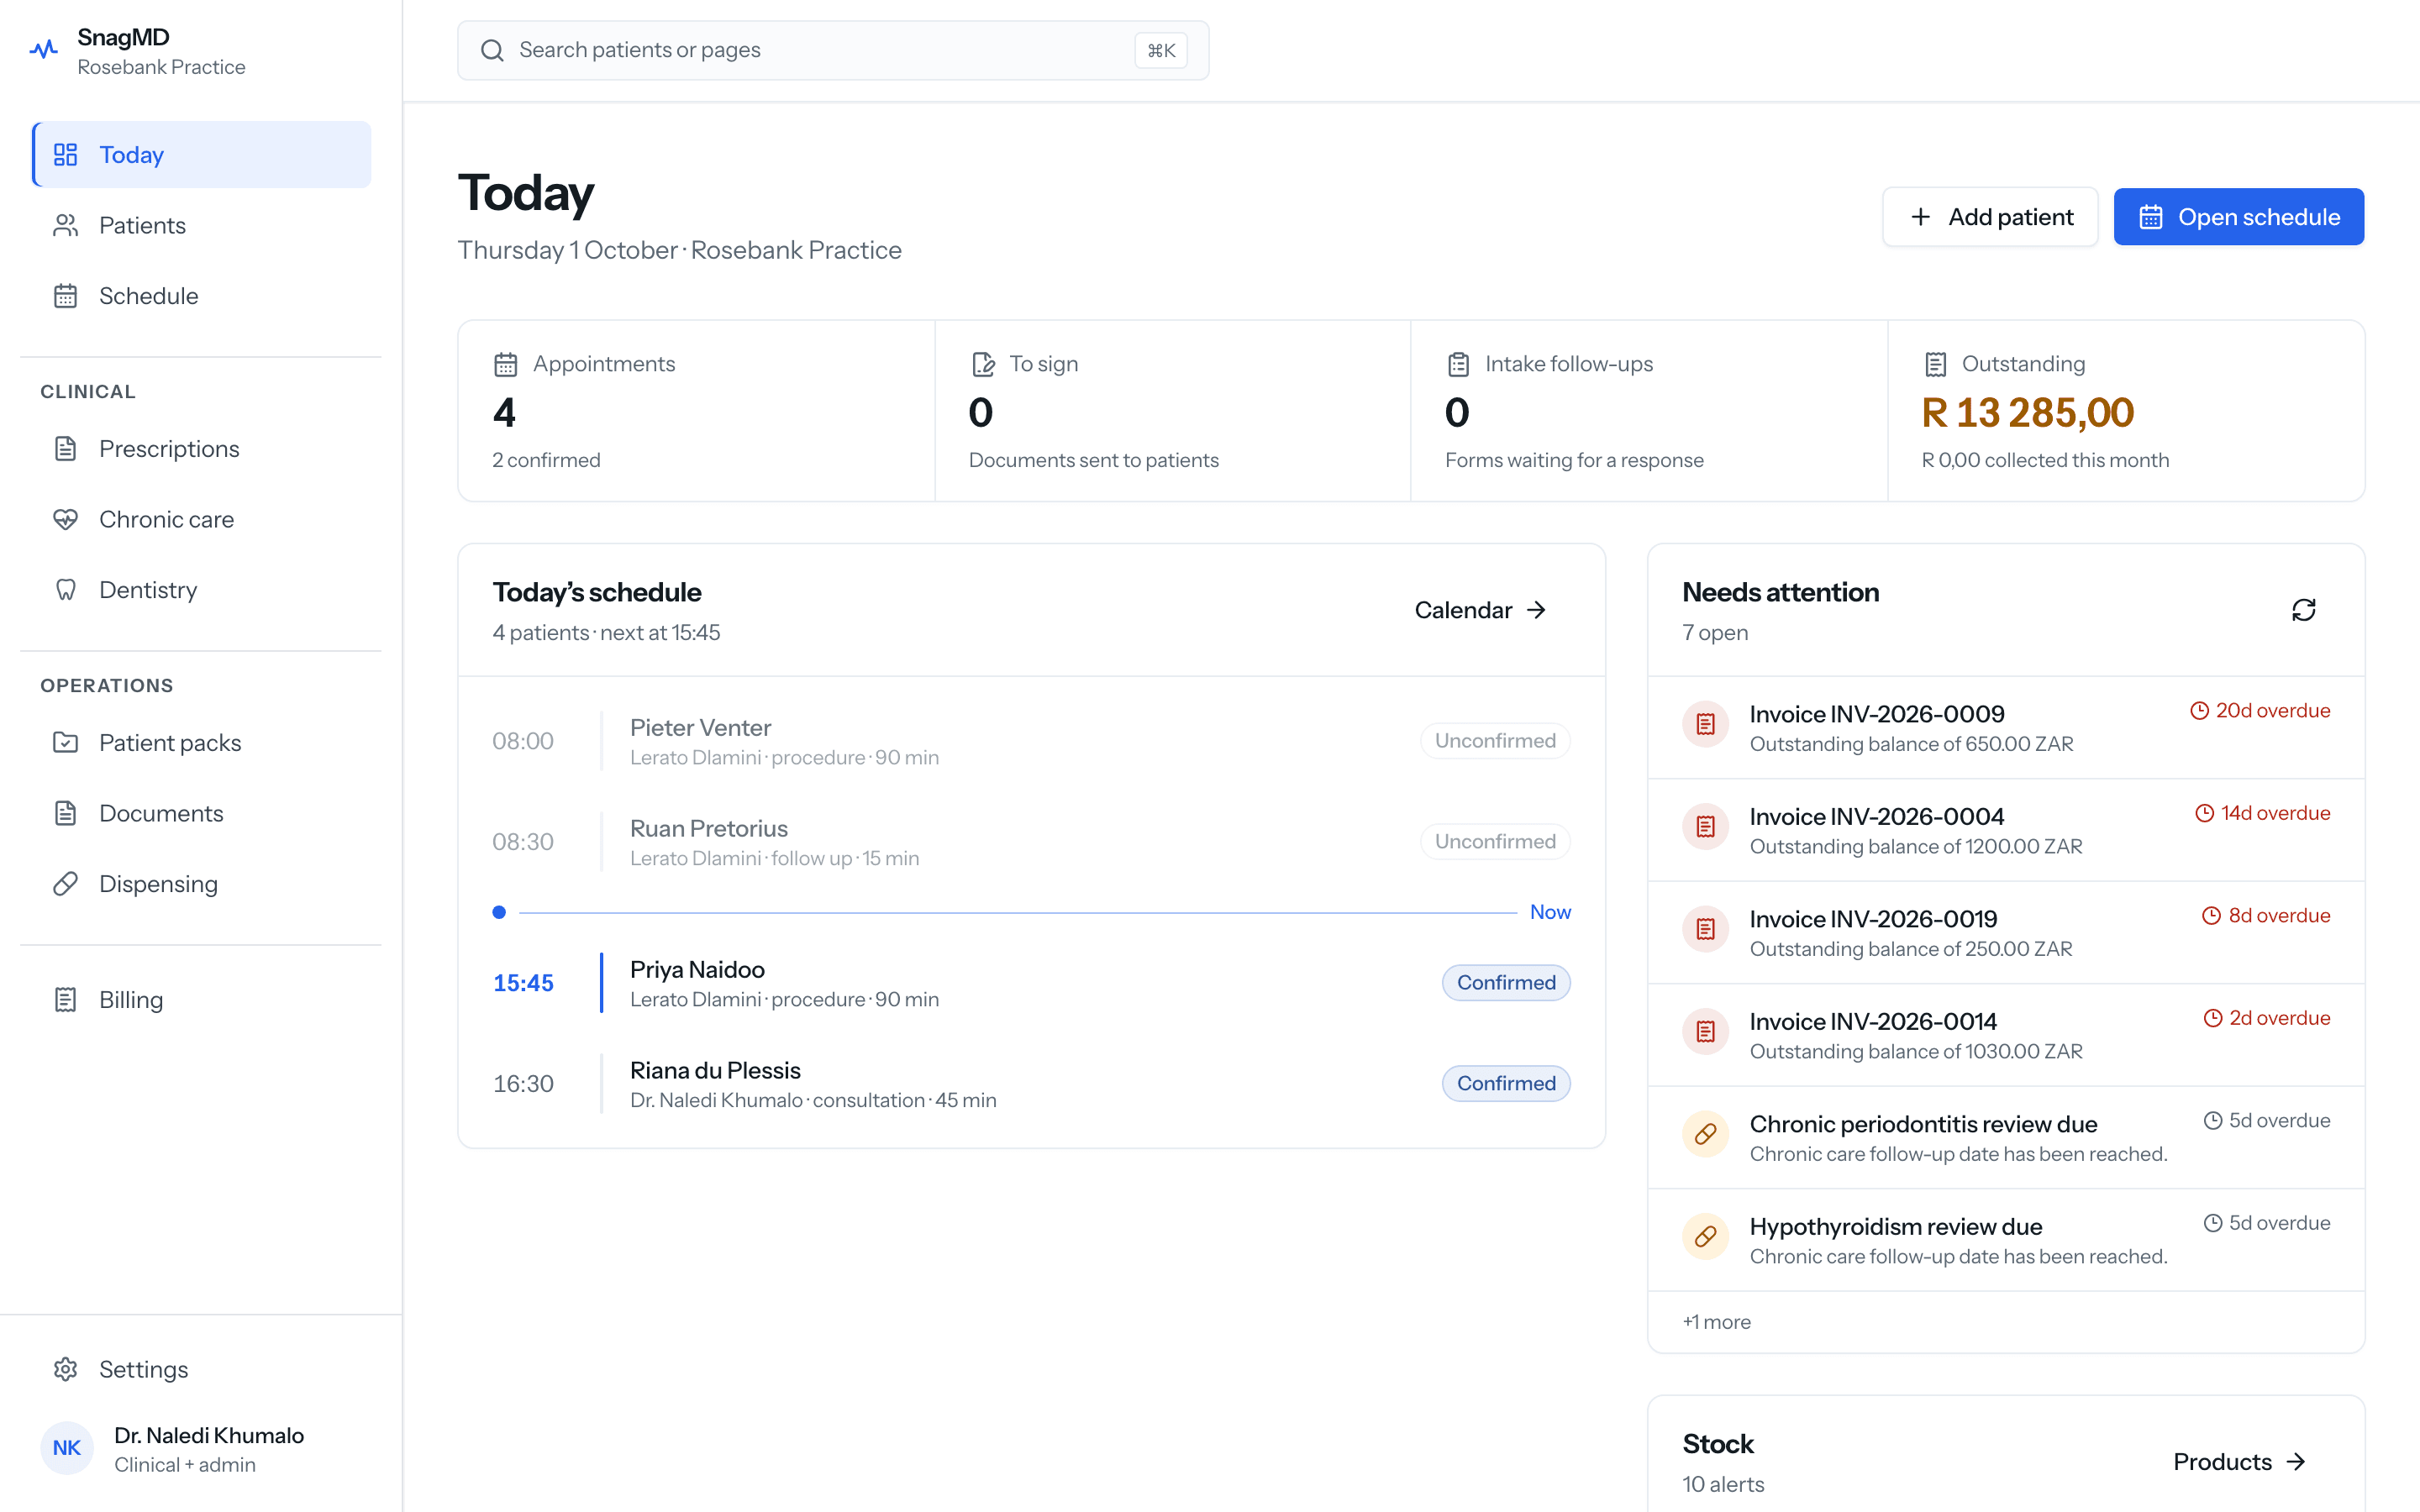Click the 20d overdue label

click(2260, 711)
